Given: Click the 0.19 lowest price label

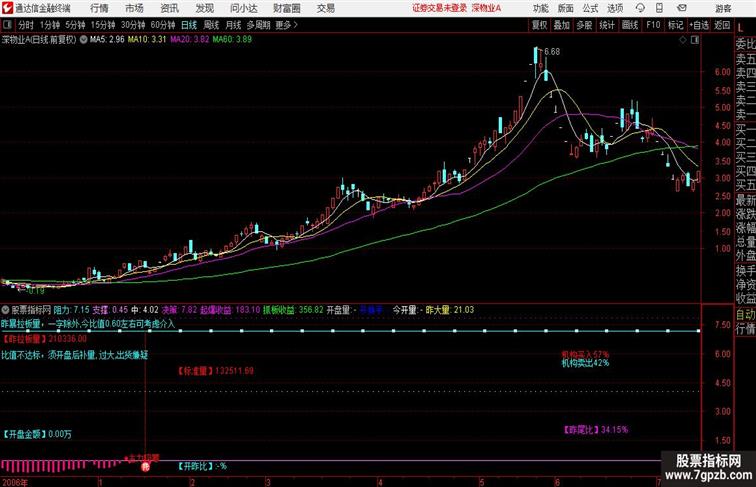Looking at the screenshot, I should coord(36,291).
